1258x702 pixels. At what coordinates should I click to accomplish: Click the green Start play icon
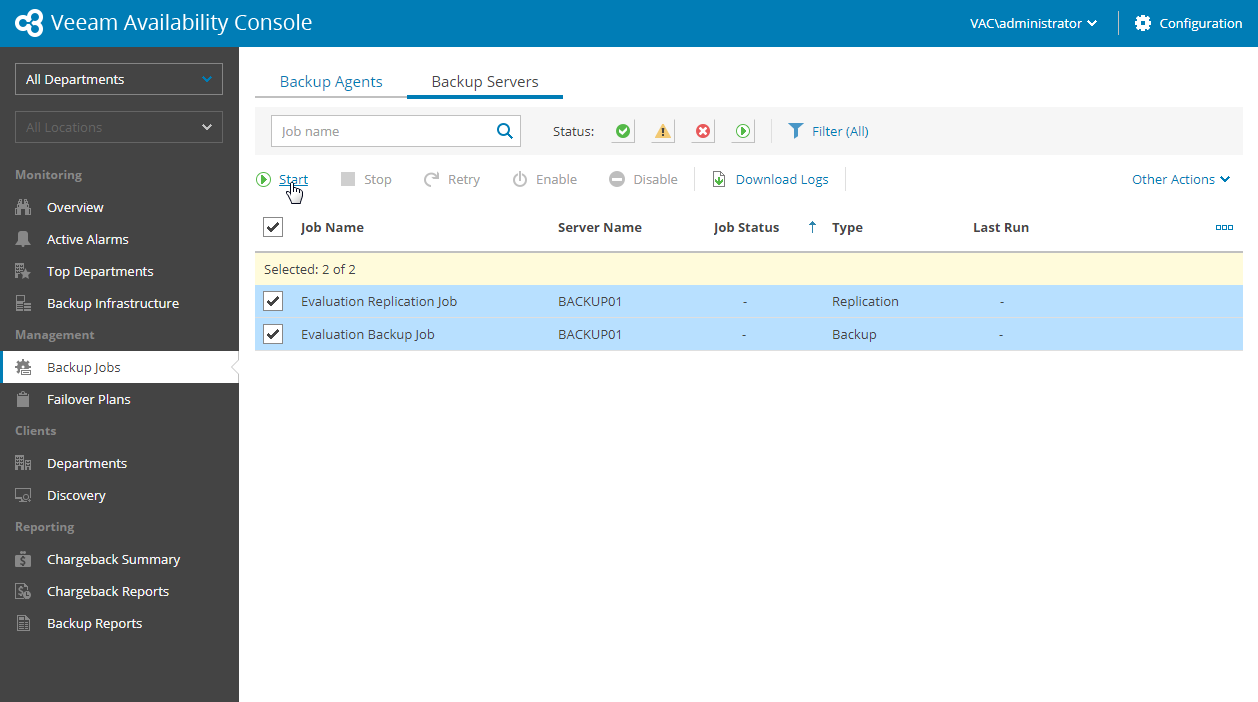pos(263,179)
